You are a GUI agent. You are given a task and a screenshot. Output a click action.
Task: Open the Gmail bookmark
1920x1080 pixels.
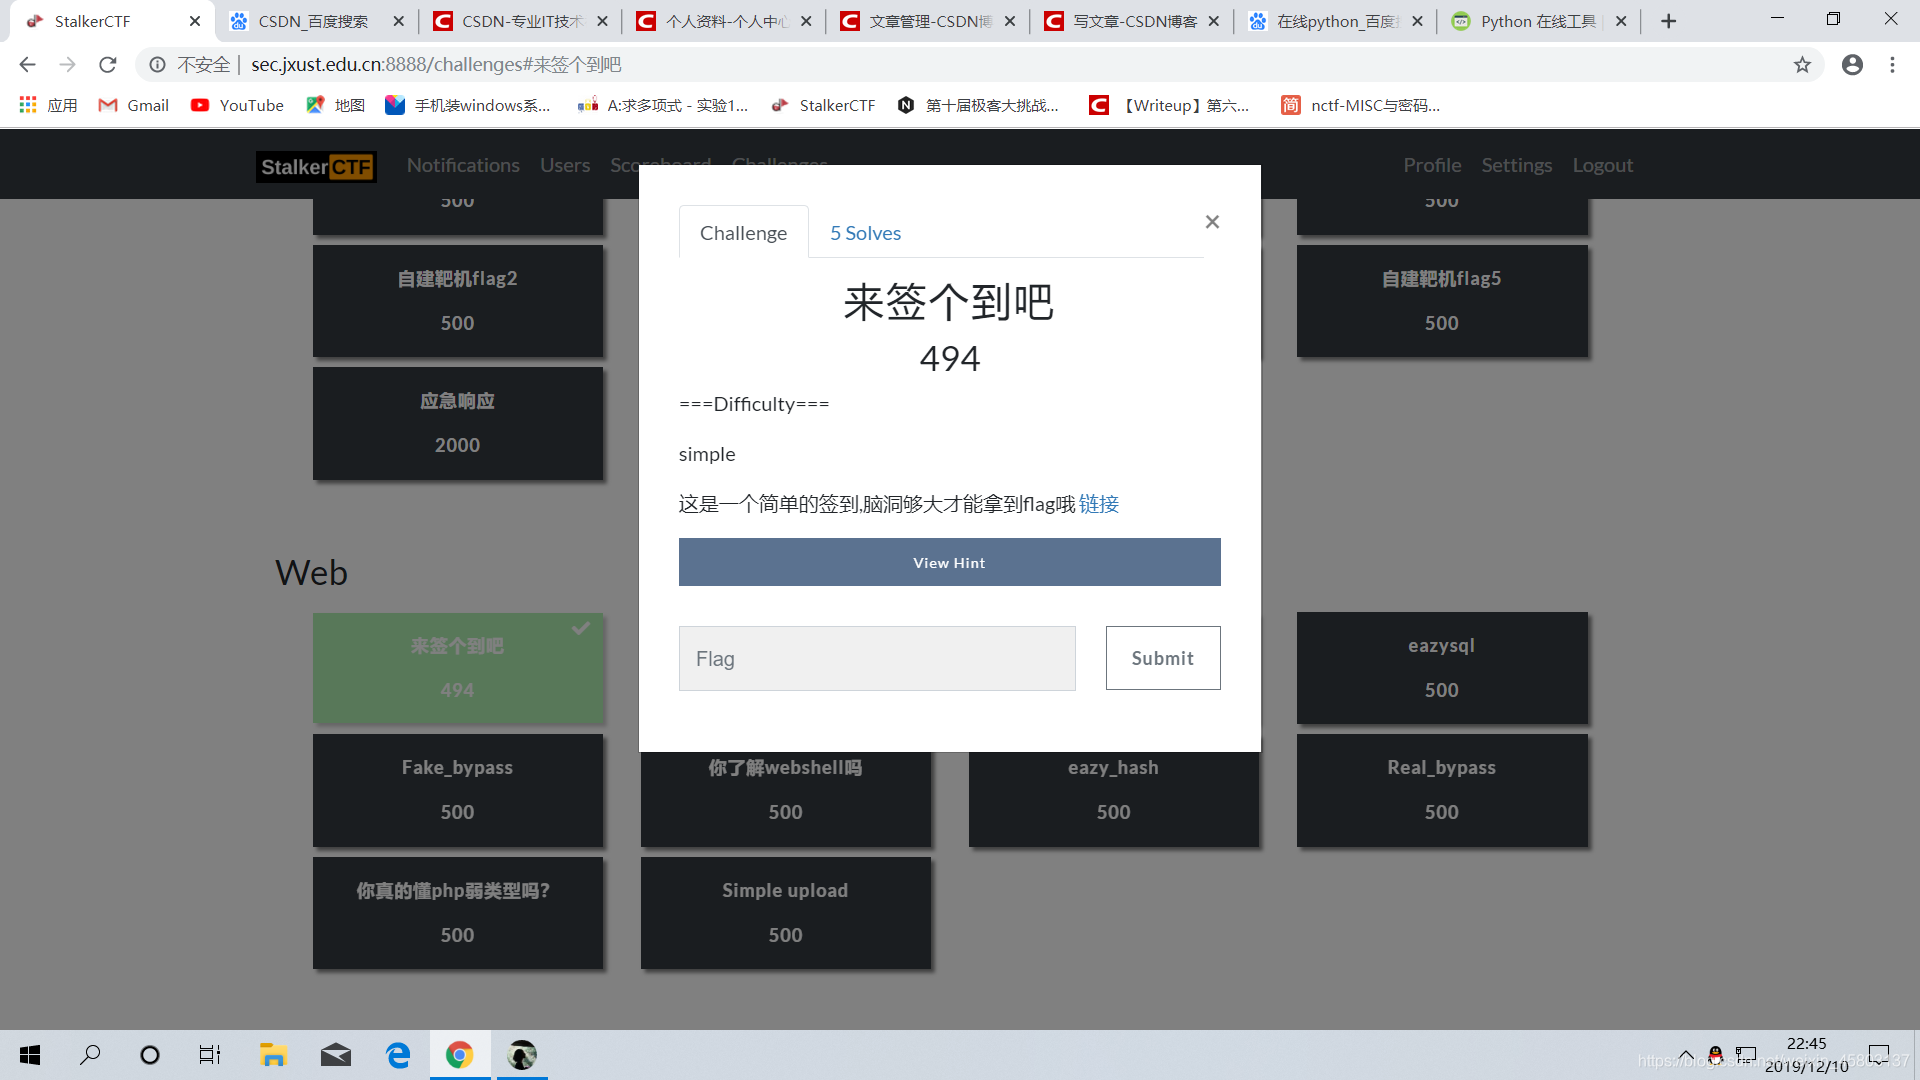(134, 105)
